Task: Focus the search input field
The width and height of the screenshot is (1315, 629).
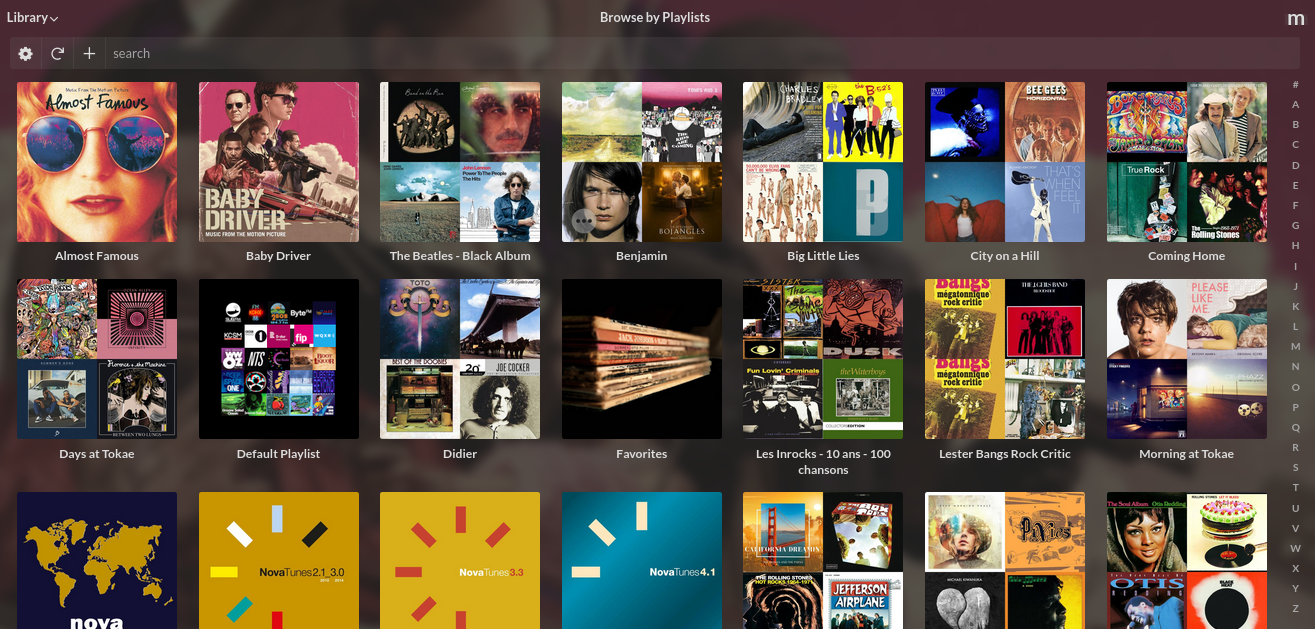Action: point(700,54)
